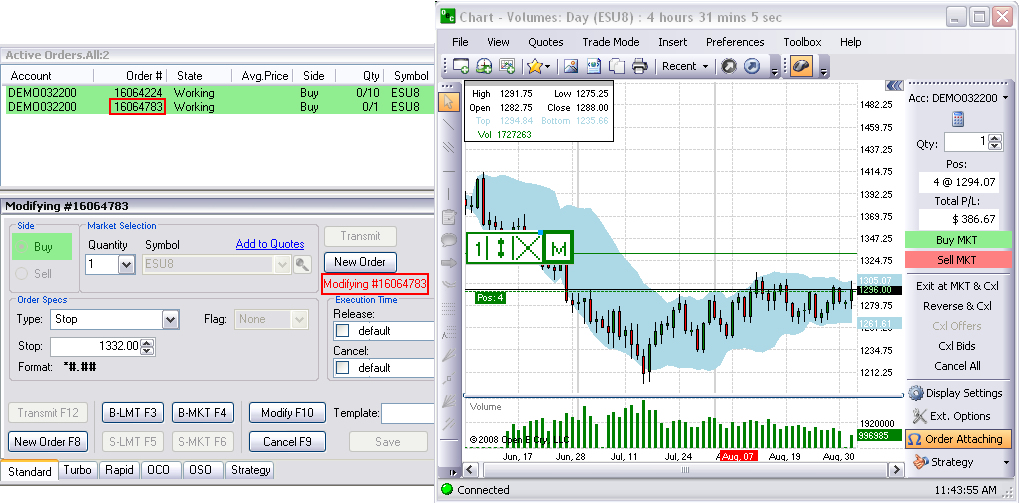Open the favorites star toolbar icon
This screenshot has height=503, width=1019.
536,66
